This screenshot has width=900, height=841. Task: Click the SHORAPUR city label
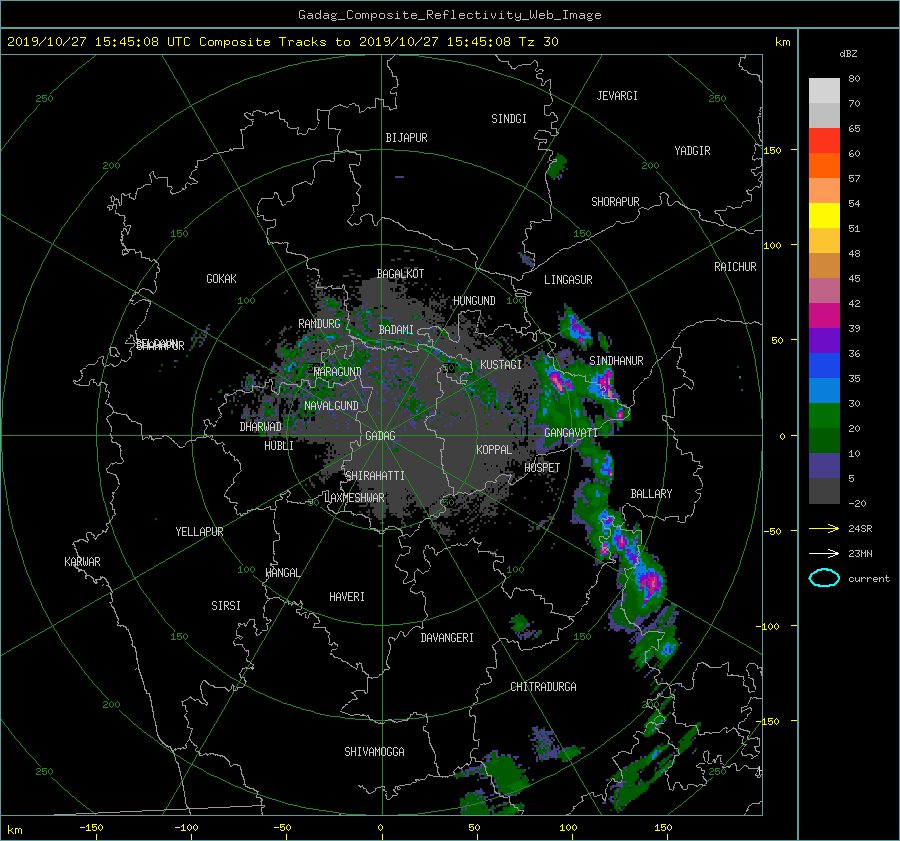tap(615, 202)
